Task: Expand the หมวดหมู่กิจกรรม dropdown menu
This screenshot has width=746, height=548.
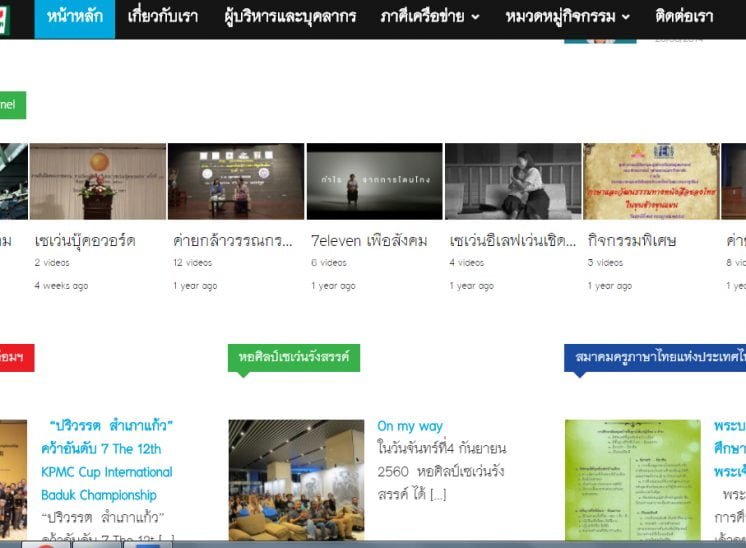Action: click(x=567, y=17)
